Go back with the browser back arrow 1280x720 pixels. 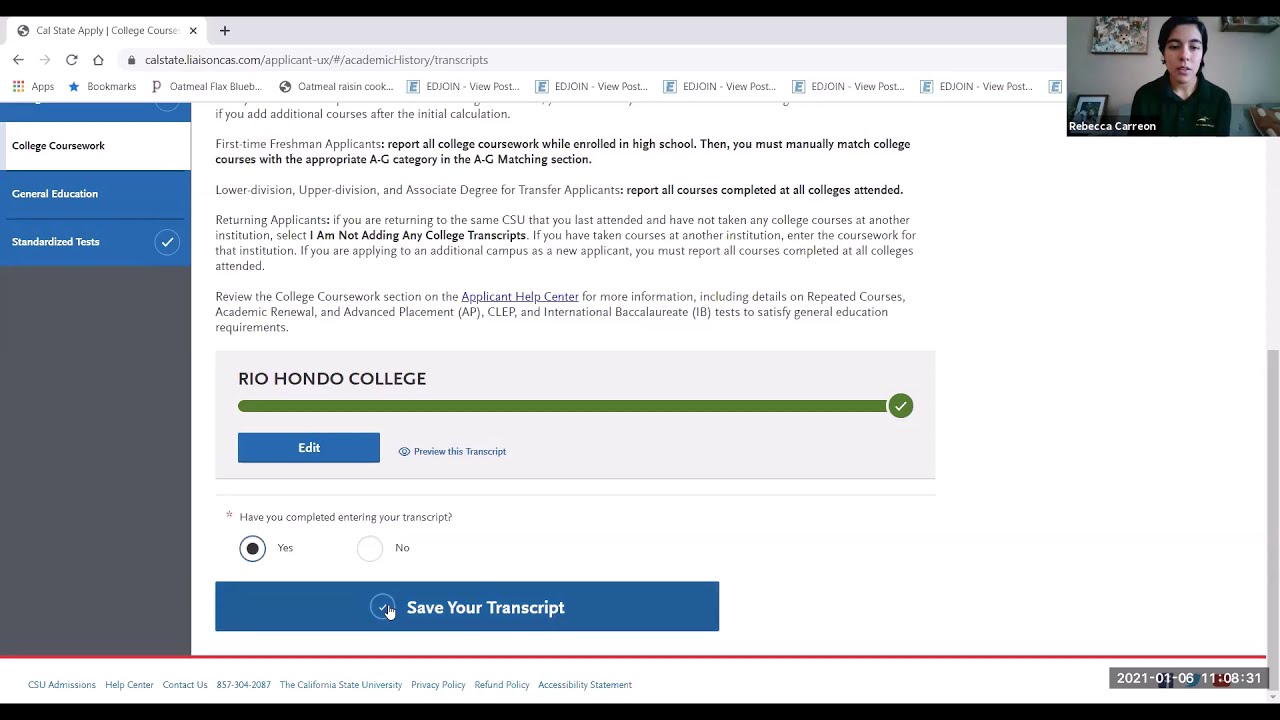18,60
